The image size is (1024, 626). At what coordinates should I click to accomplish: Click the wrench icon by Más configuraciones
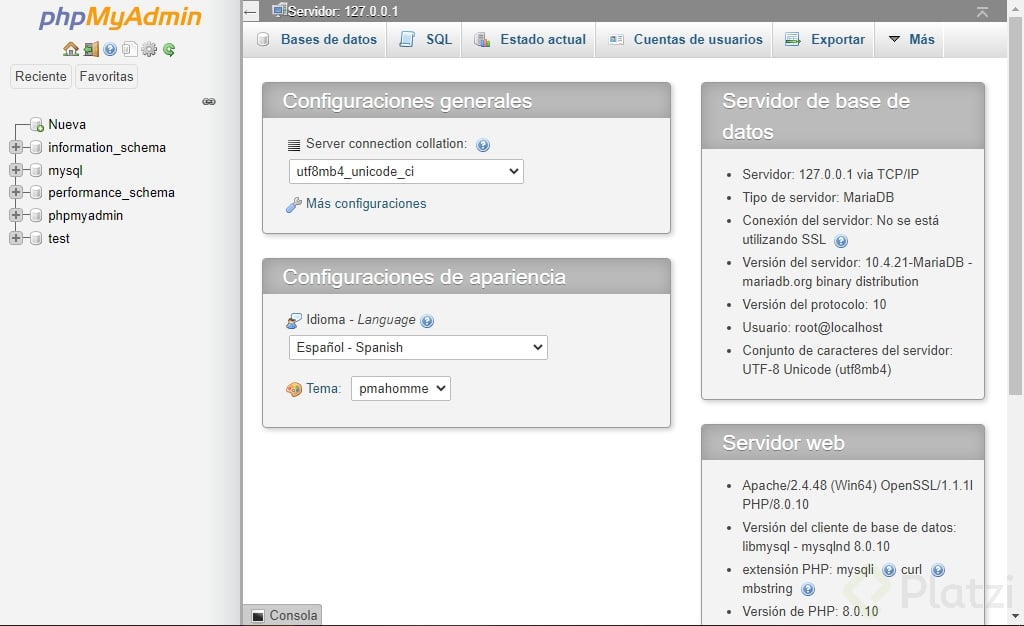click(294, 204)
